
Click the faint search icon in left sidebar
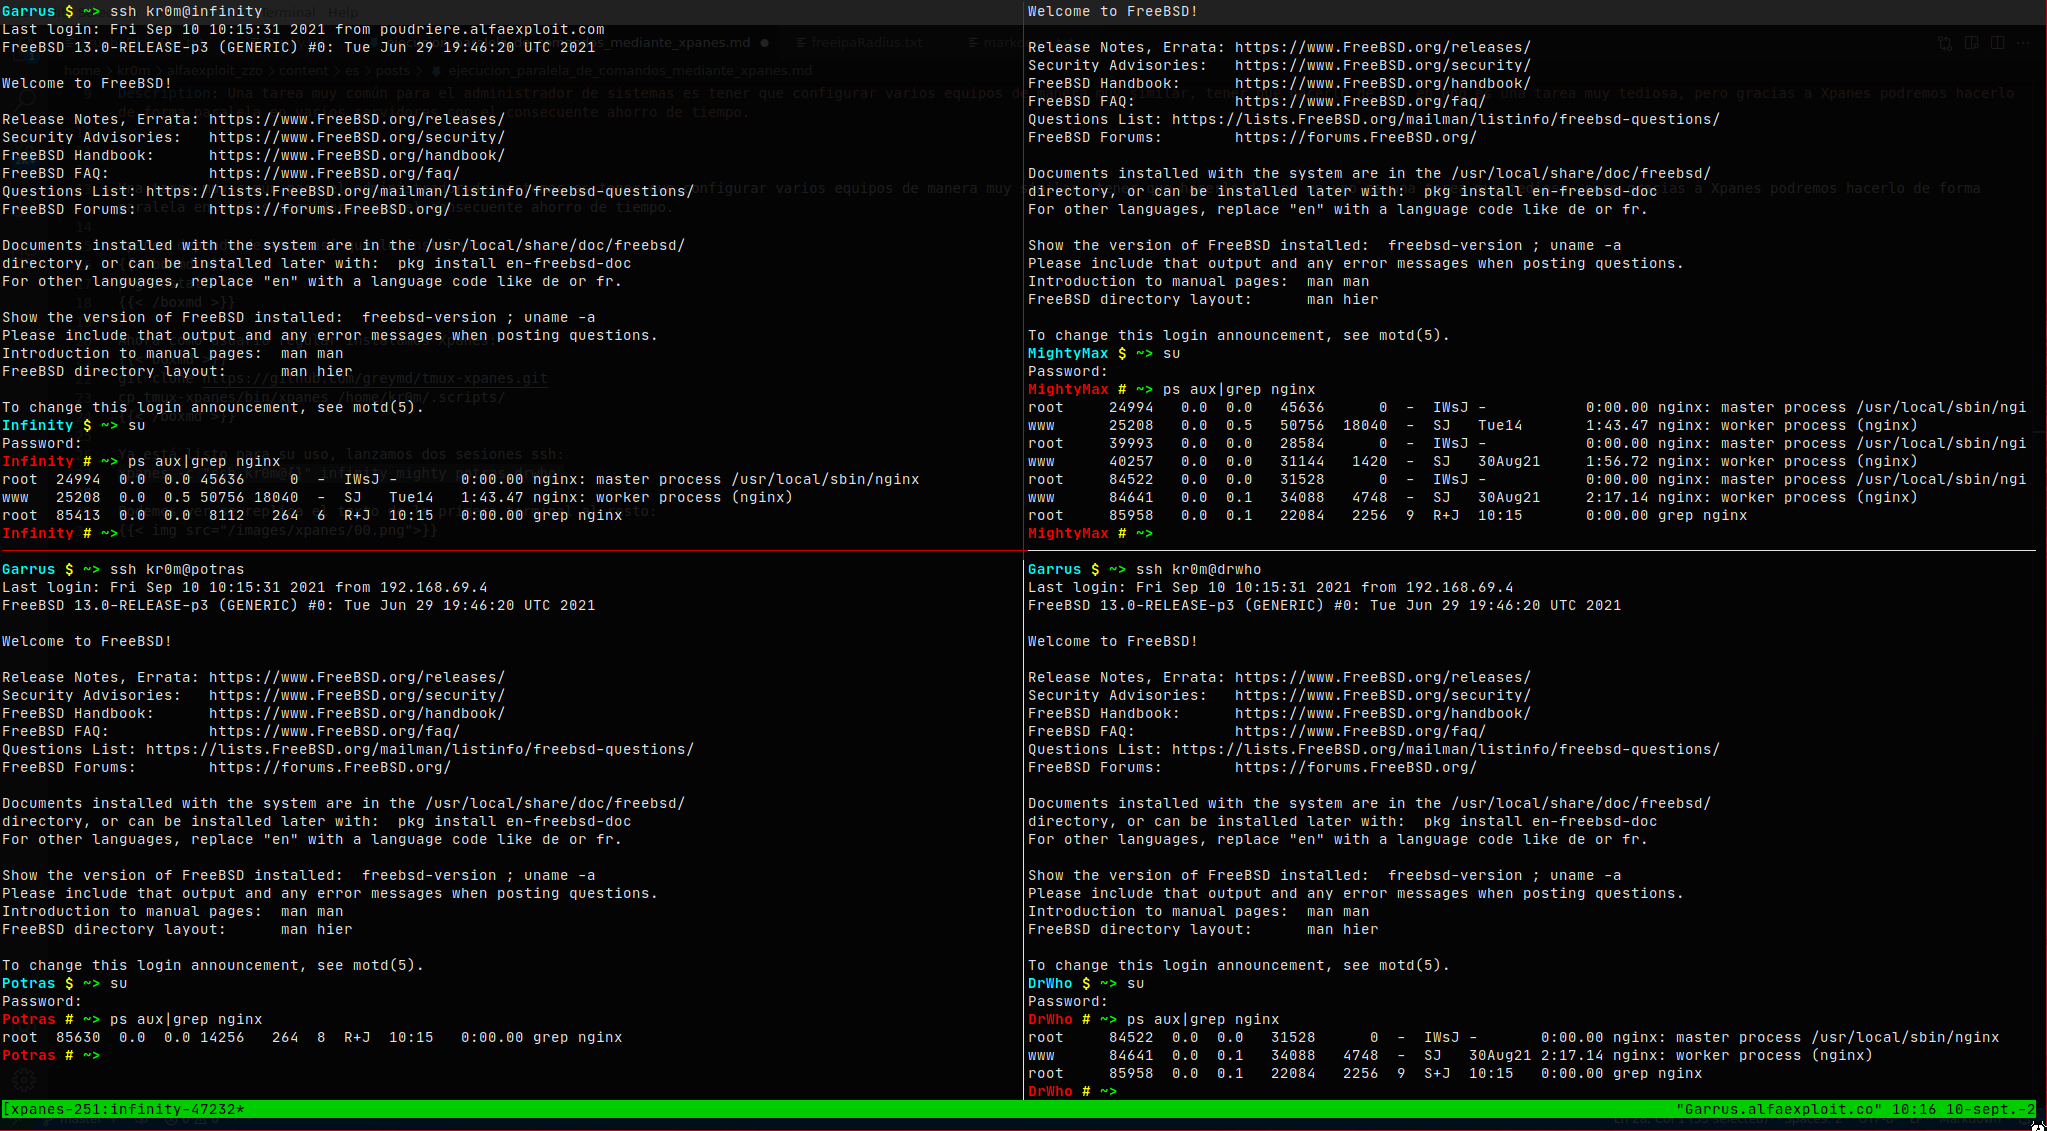pyautogui.click(x=26, y=98)
